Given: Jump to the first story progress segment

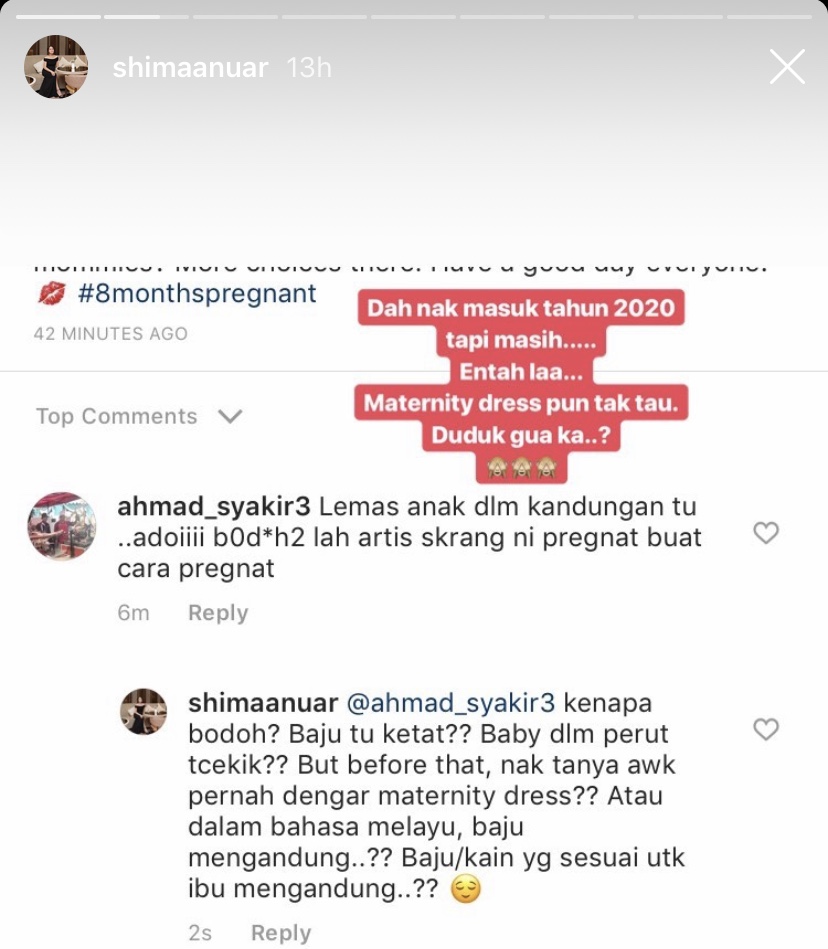Looking at the screenshot, I should [58, 17].
